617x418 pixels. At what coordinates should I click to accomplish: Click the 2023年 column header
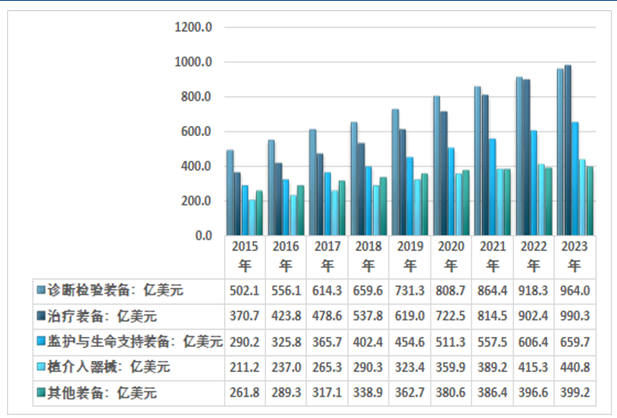tap(575, 256)
